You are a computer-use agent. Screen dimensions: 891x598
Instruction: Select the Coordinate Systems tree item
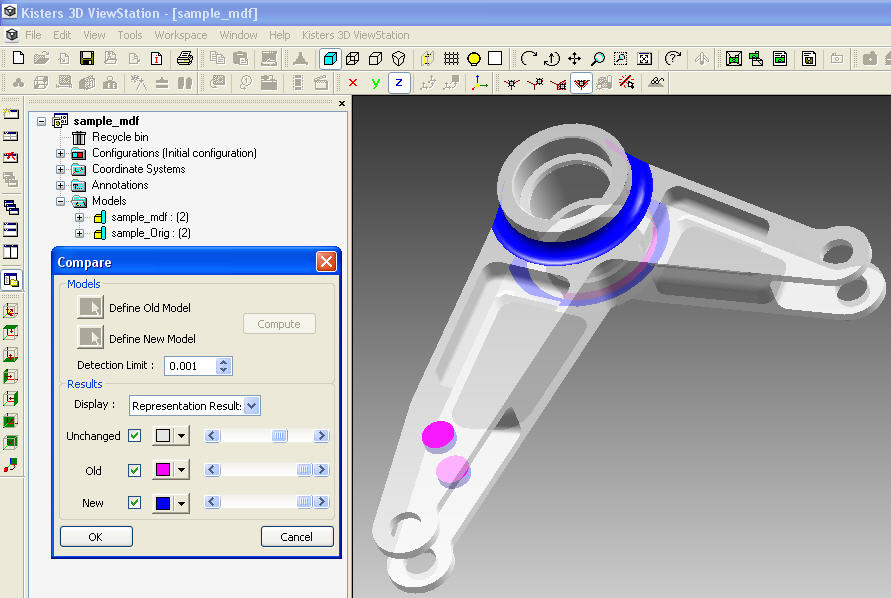pos(139,169)
